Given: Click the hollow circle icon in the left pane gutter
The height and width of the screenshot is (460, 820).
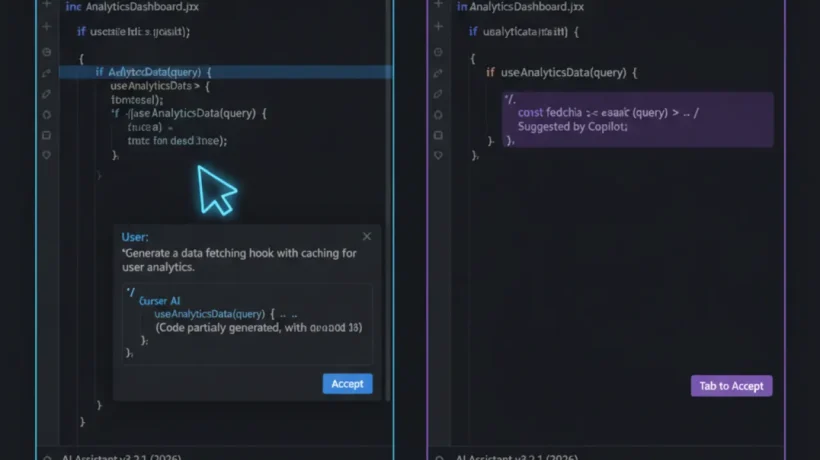Looking at the screenshot, I should 47,114.
